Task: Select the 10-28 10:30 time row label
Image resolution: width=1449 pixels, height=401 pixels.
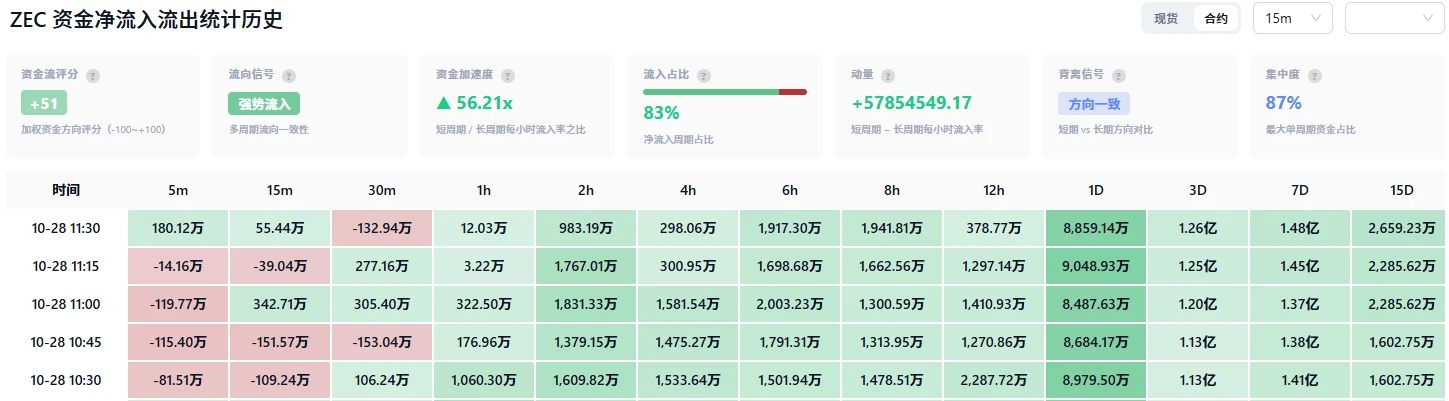Action: pos(66,380)
